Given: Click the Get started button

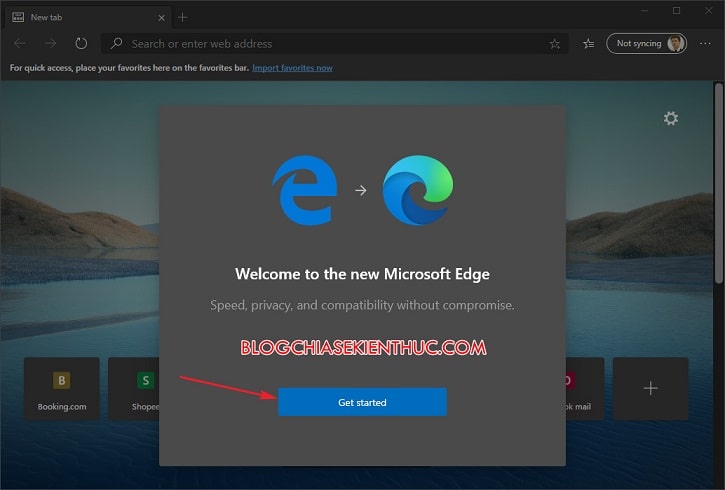Looking at the screenshot, I should (362, 402).
